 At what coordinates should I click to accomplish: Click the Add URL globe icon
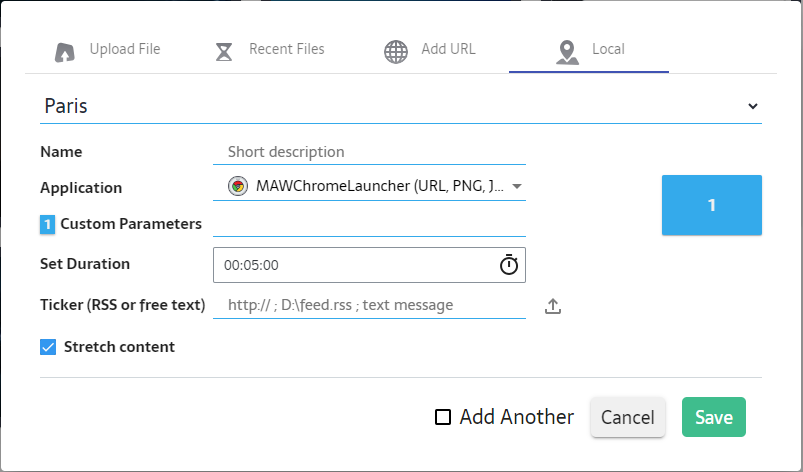[x=396, y=51]
